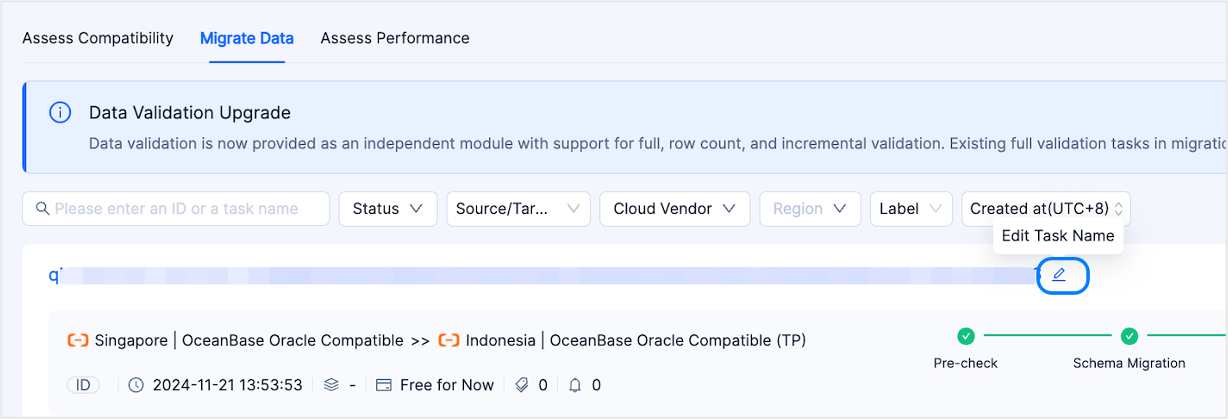Click the Singapore source cloud vendor icon
This screenshot has height=420, width=1228.
[x=78, y=340]
